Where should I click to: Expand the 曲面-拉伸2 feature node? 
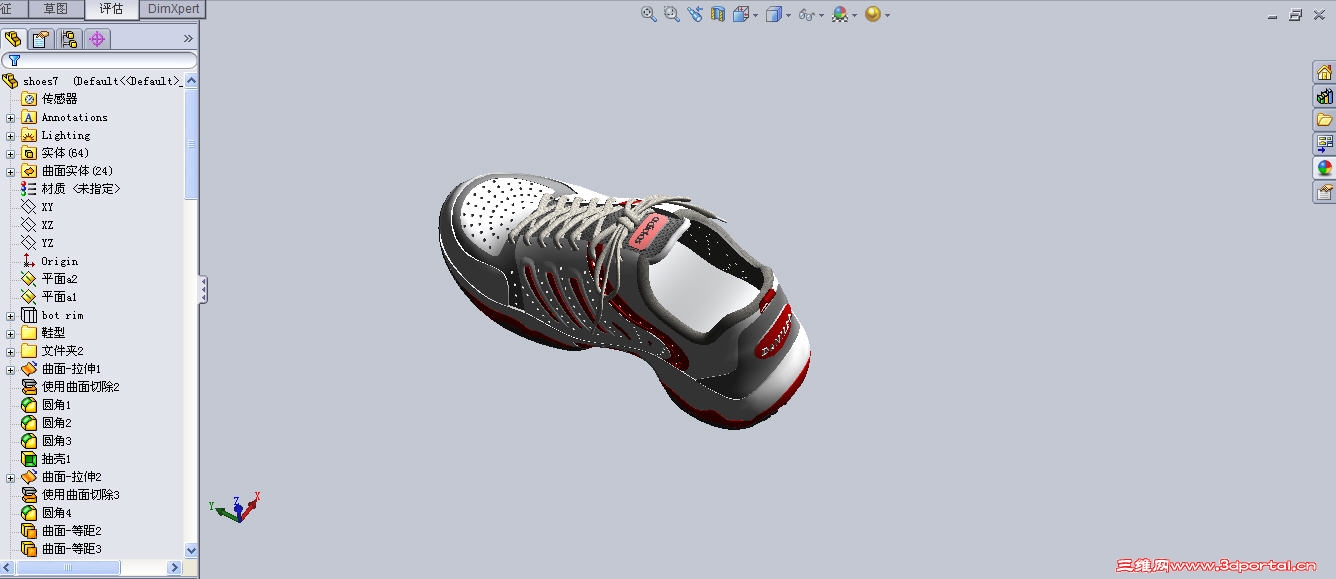[11, 477]
